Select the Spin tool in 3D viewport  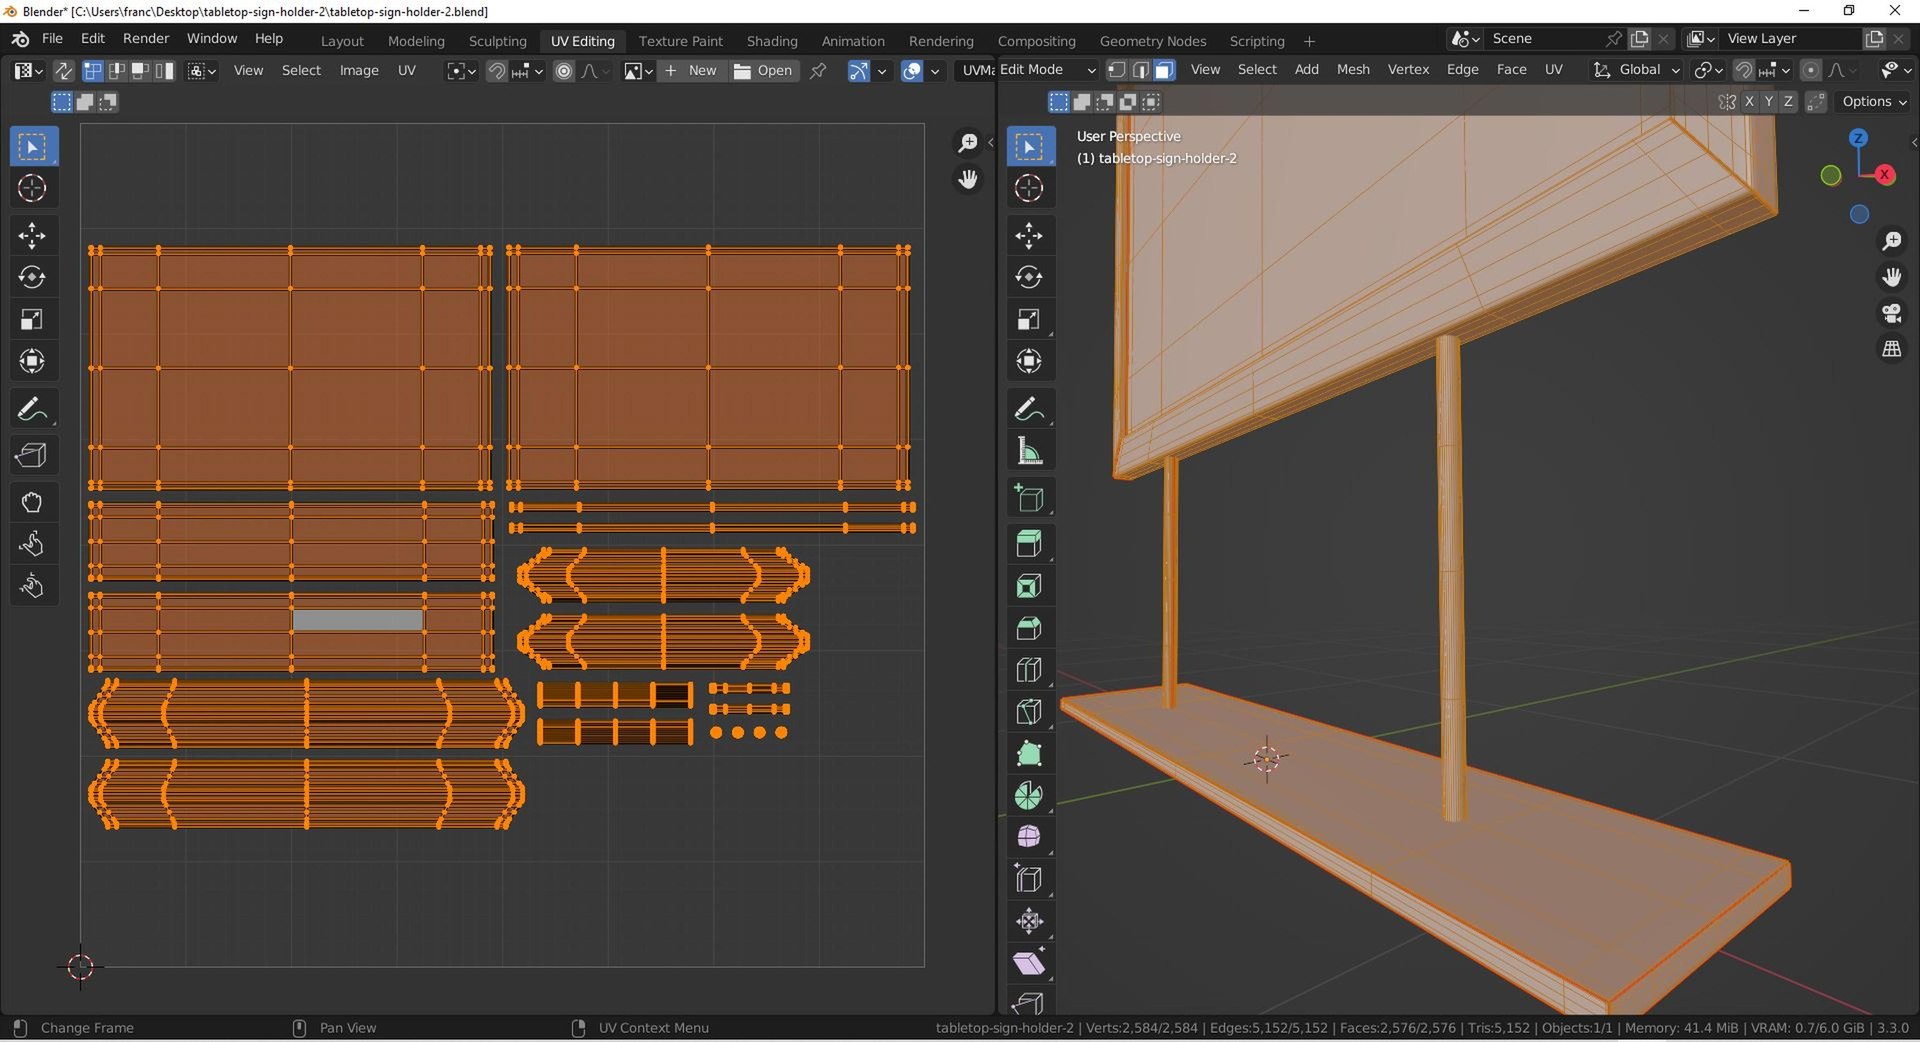[x=1029, y=796]
